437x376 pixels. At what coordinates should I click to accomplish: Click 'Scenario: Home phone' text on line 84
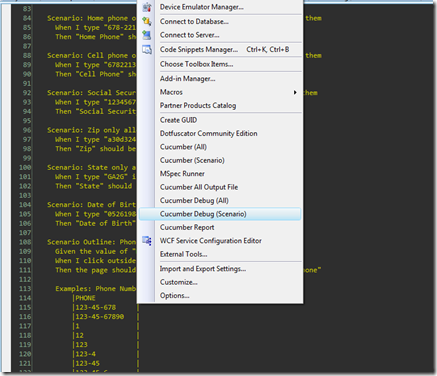(87, 18)
